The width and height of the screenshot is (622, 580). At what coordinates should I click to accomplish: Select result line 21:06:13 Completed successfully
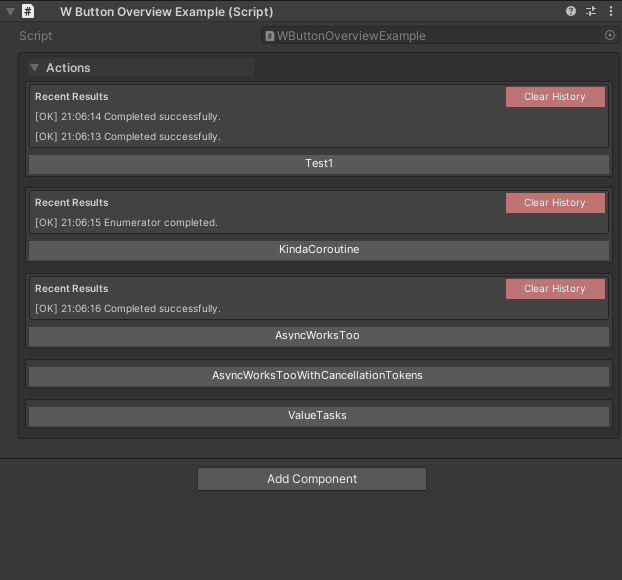click(x=128, y=136)
